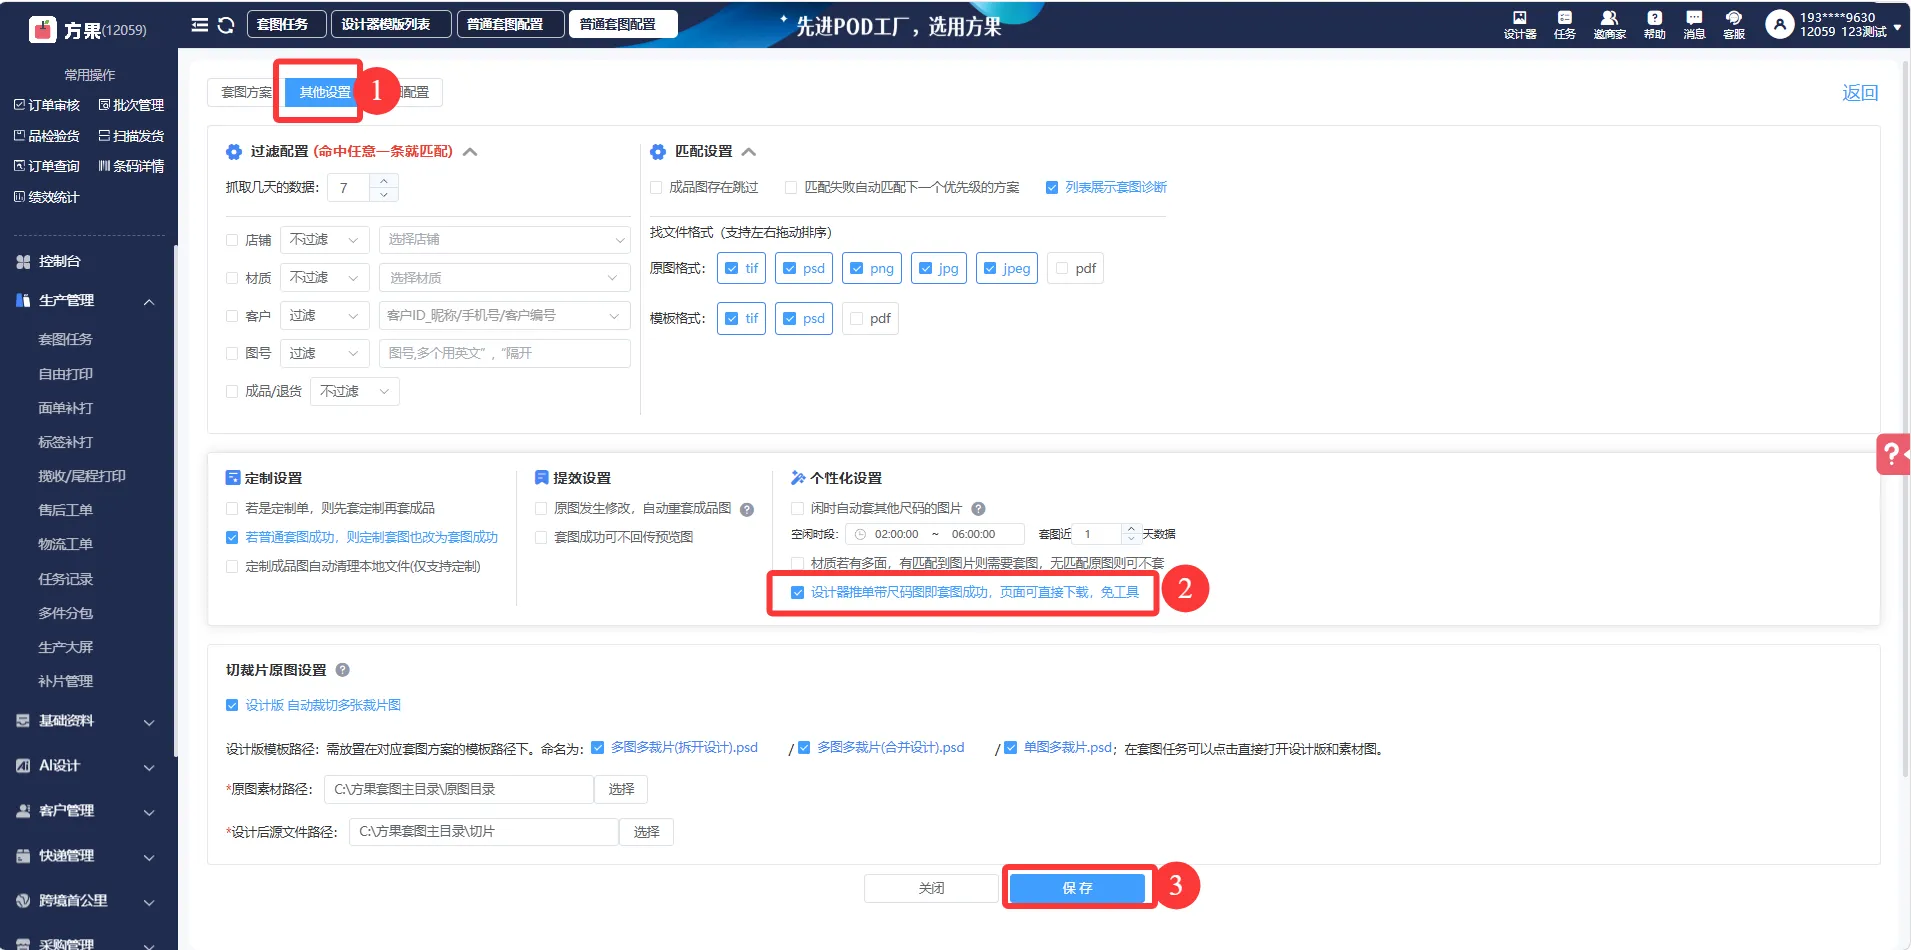Uncheck 设计器推单带尺码图即套图成功 option
Screen dimensions: 1911x950
[797, 592]
